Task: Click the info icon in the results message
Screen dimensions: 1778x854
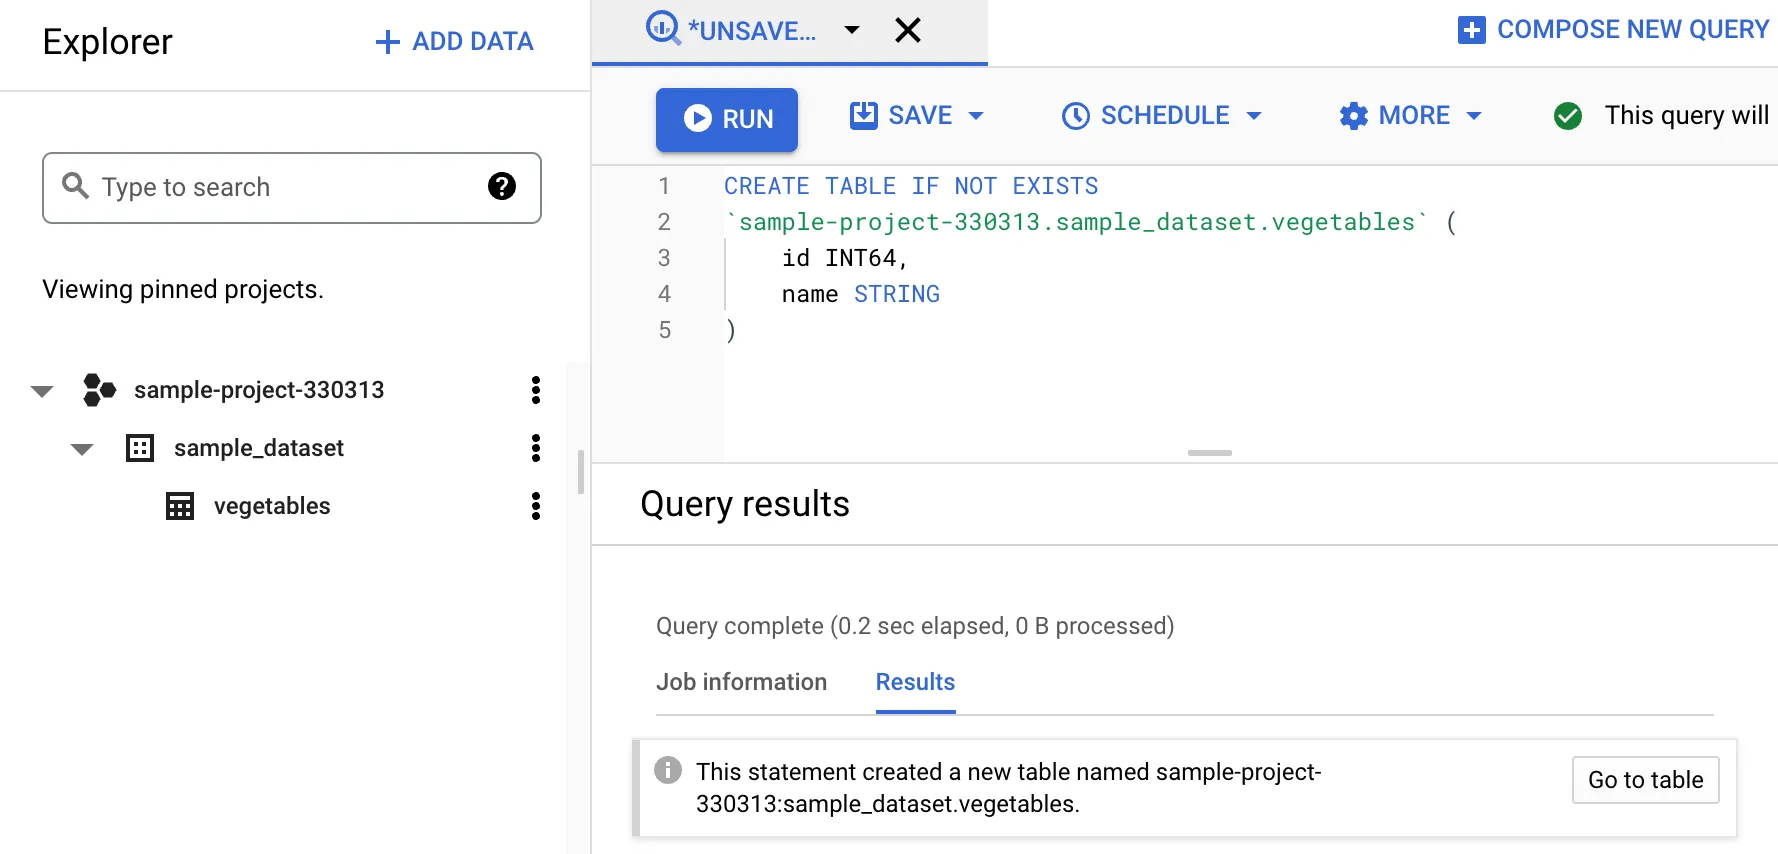Action: (668, 770)
